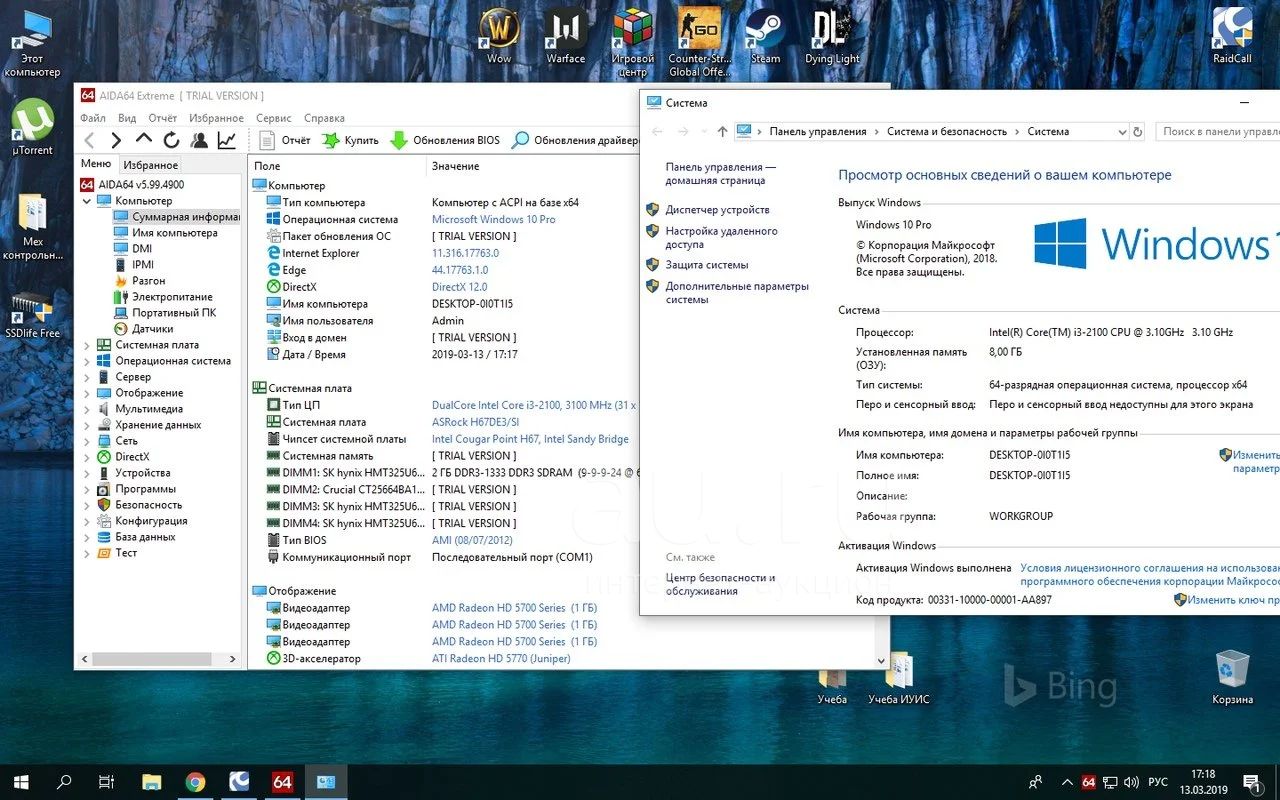Open address bar dropdown in Система window

click(x=1122, y=132)
